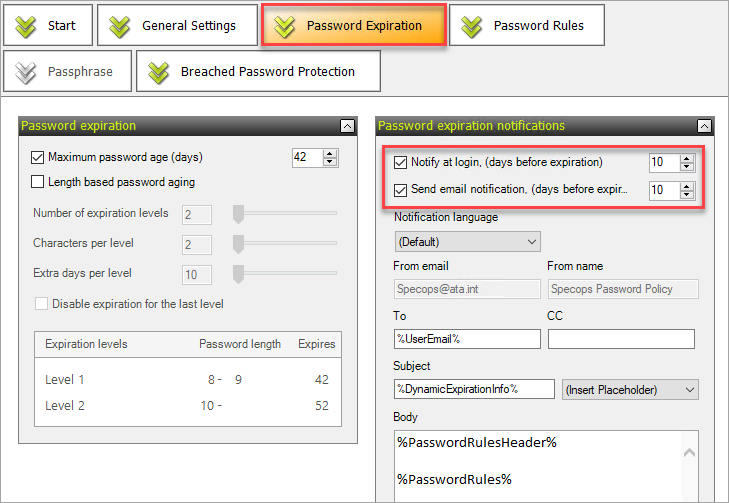
Task: Open the Notification language dropdown
Action: pos(467,242)
